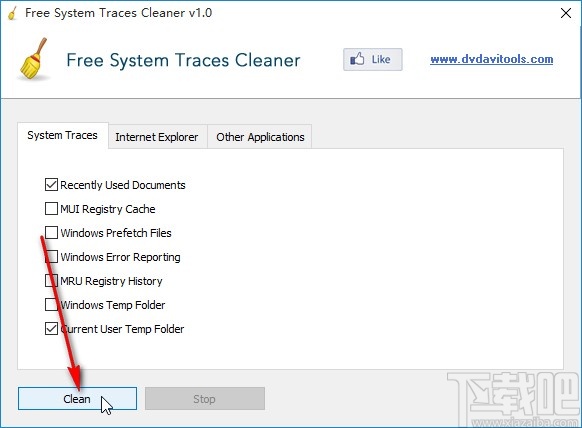Check MRU Registry History option
Screen dimensions: 582x428
[x=51, y=281]
